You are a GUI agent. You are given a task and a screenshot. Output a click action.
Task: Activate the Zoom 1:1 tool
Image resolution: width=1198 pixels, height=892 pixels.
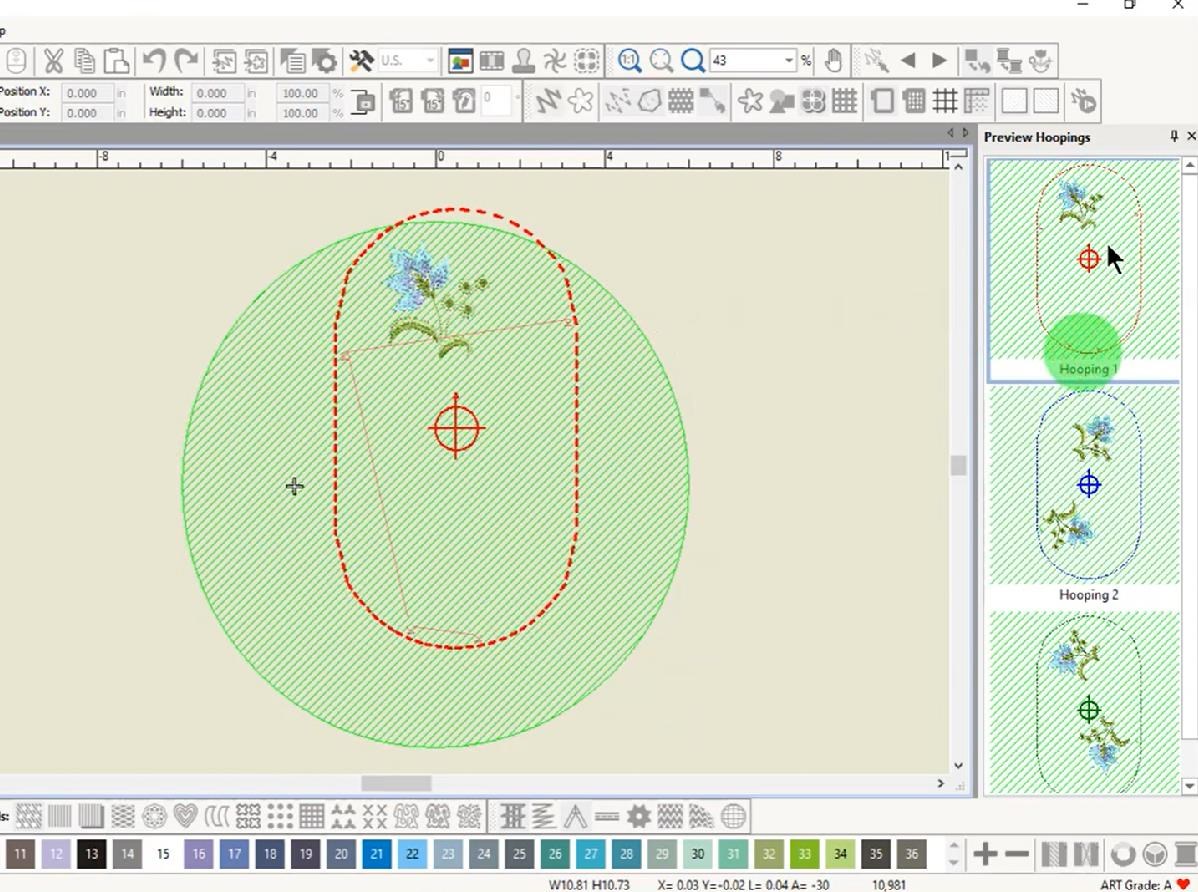click(627, 60)
